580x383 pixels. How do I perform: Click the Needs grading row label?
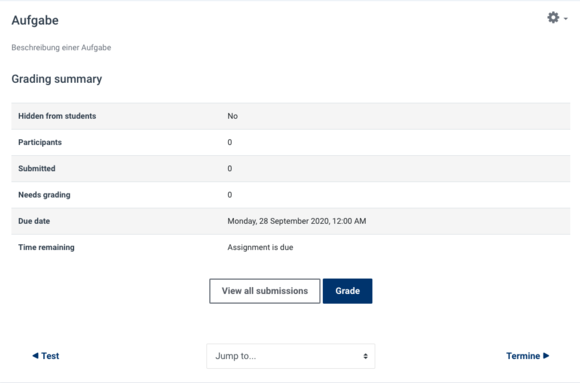44,195
